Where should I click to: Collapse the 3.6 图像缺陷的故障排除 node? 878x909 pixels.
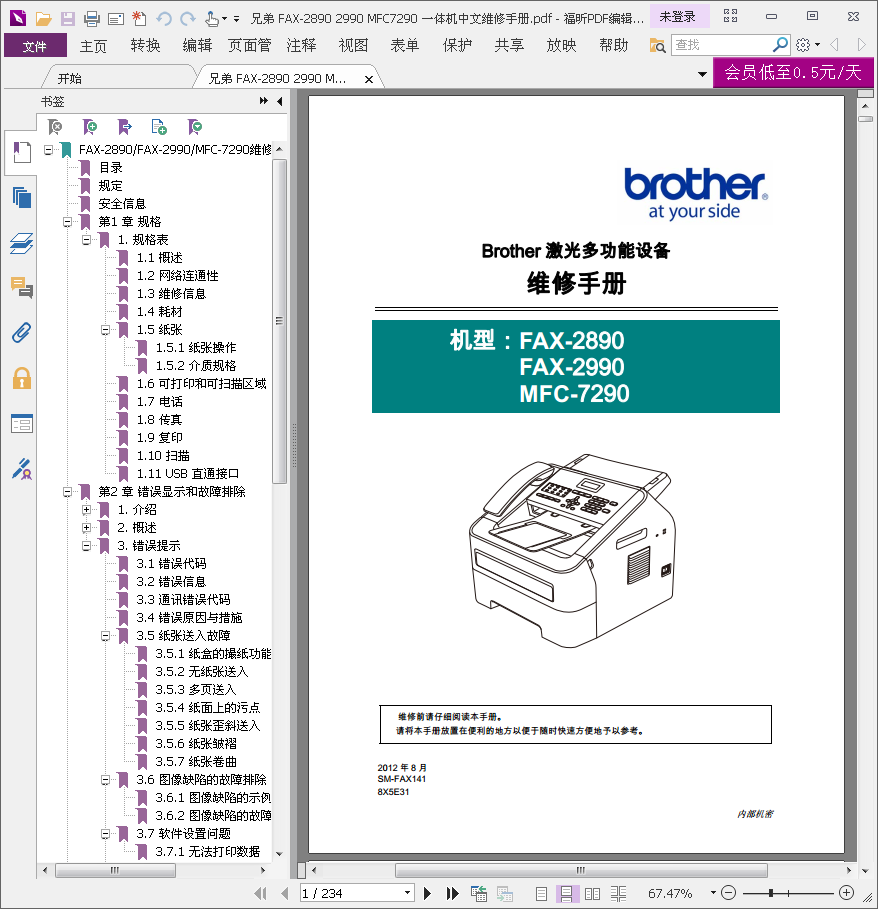[x=105, y=780]
